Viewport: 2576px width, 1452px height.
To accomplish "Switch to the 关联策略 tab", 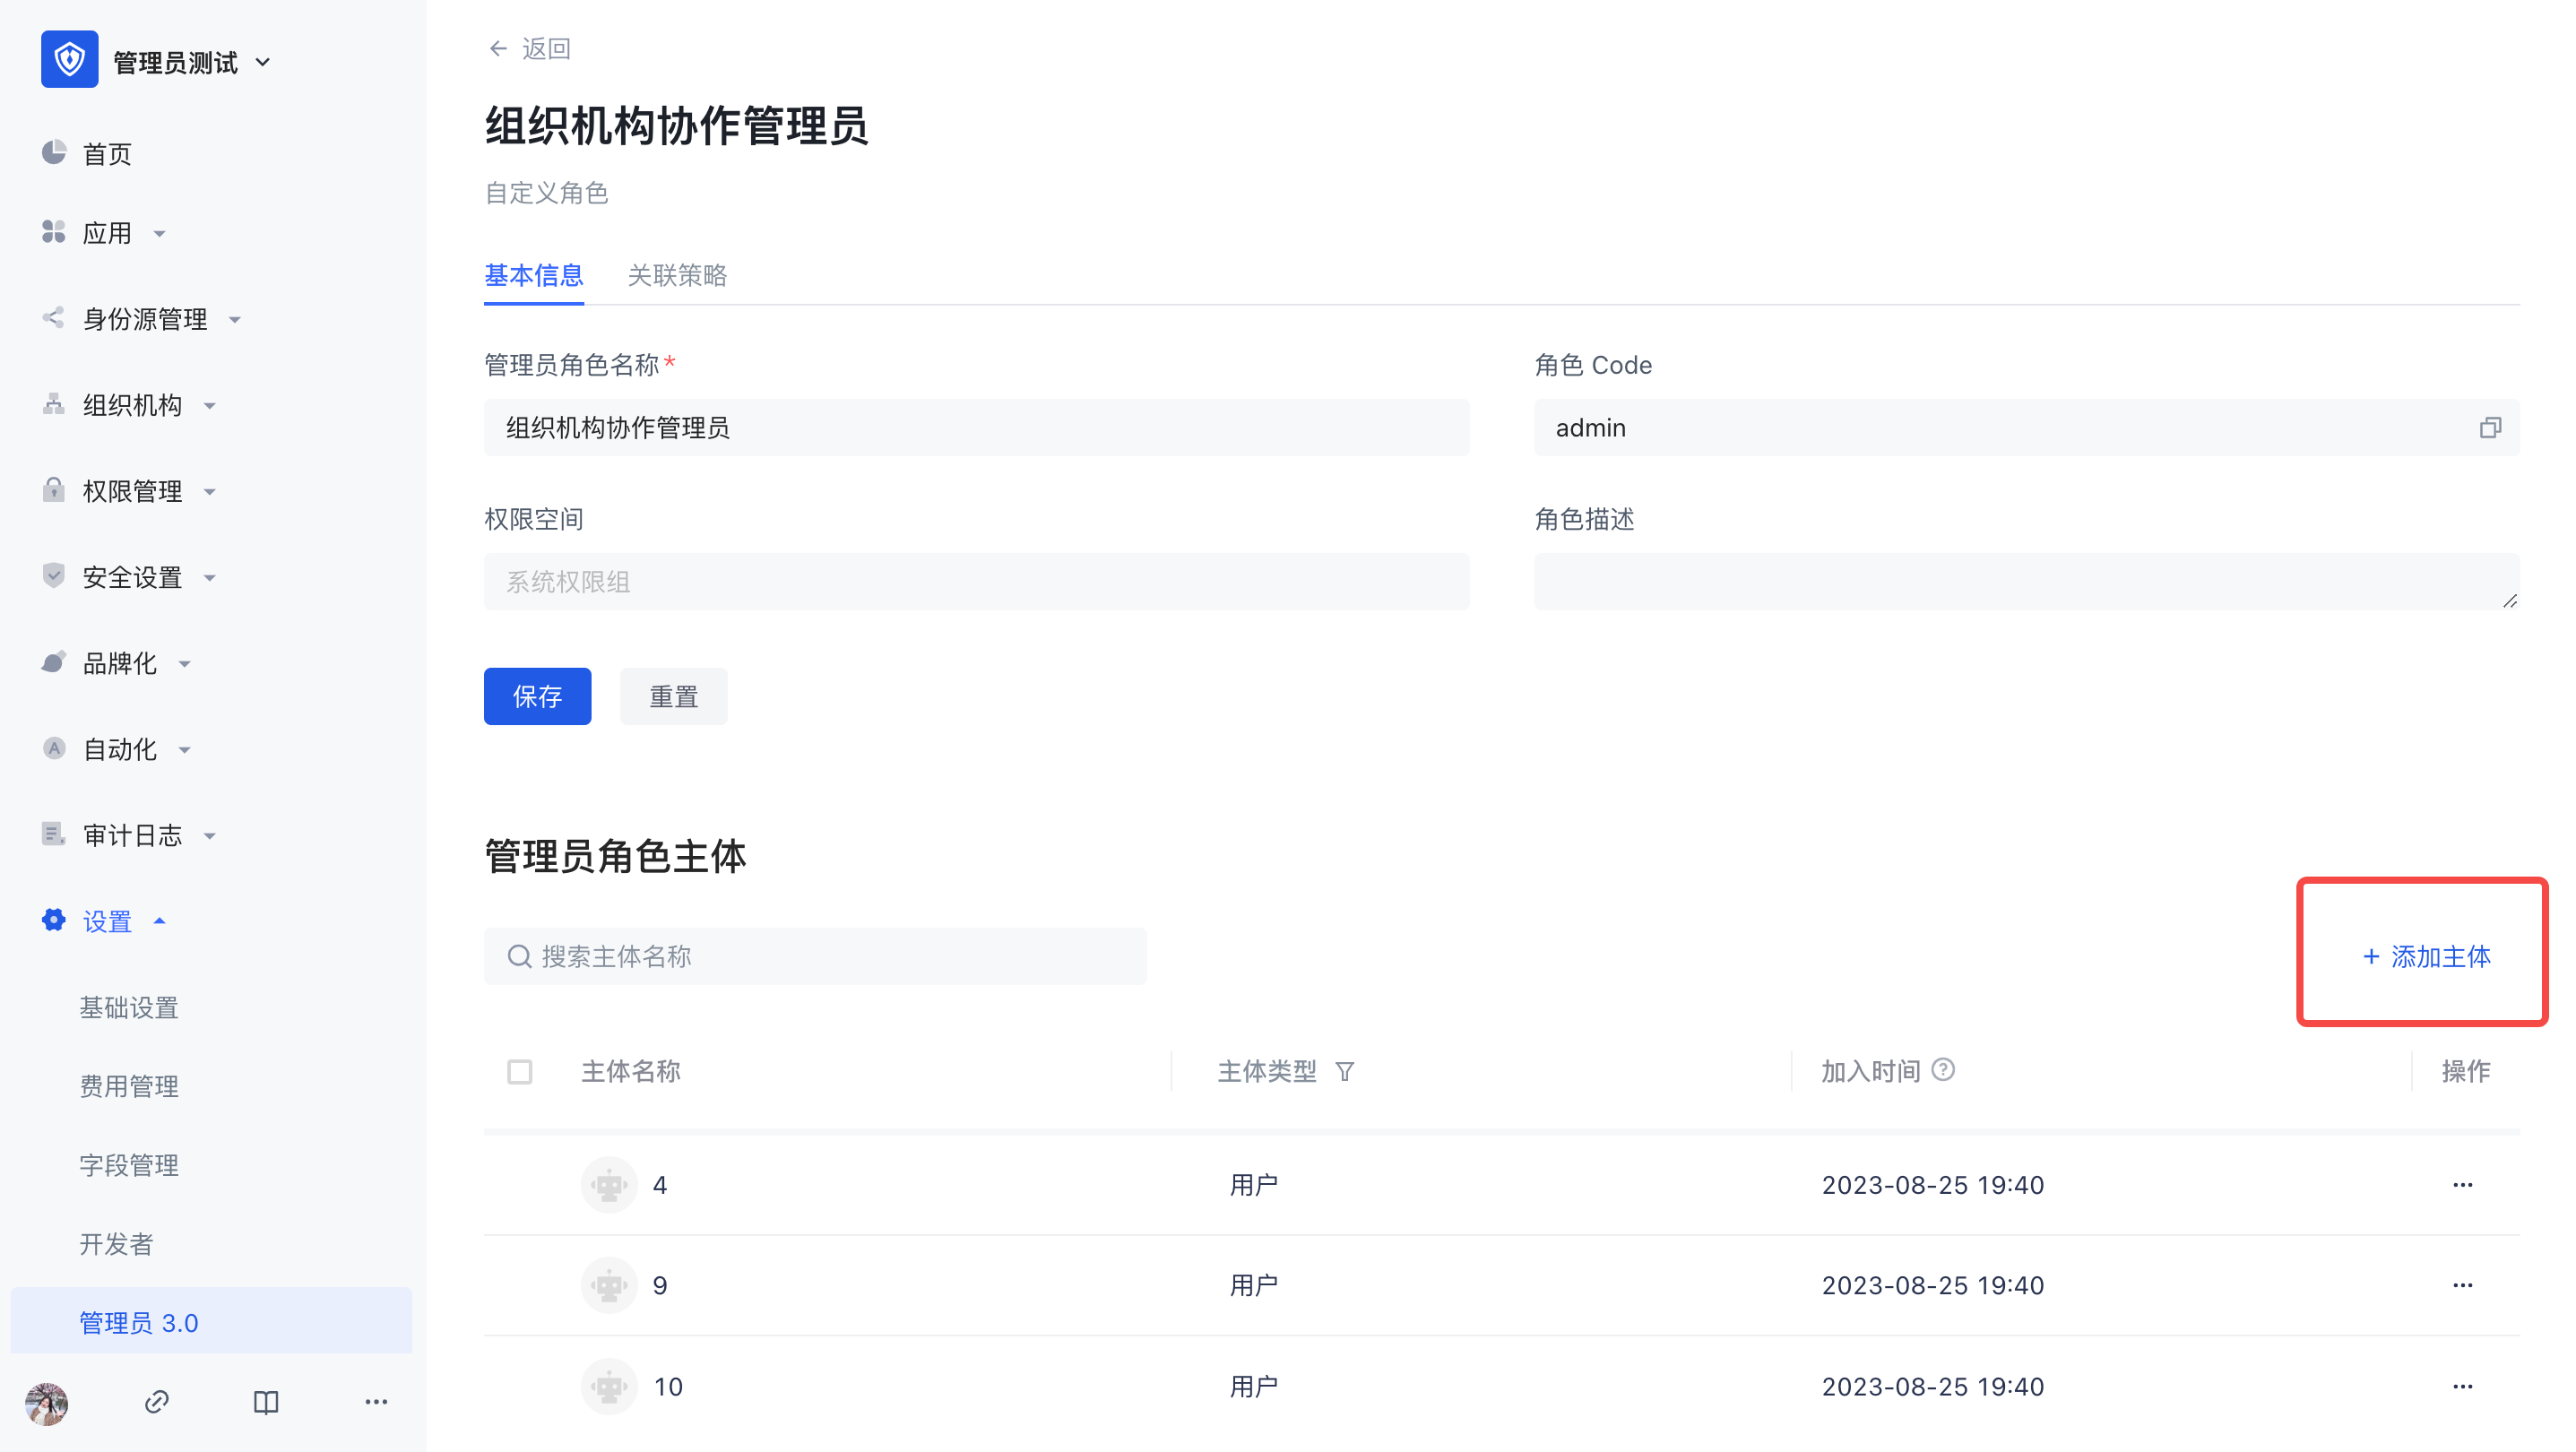I will coord(677,275).
